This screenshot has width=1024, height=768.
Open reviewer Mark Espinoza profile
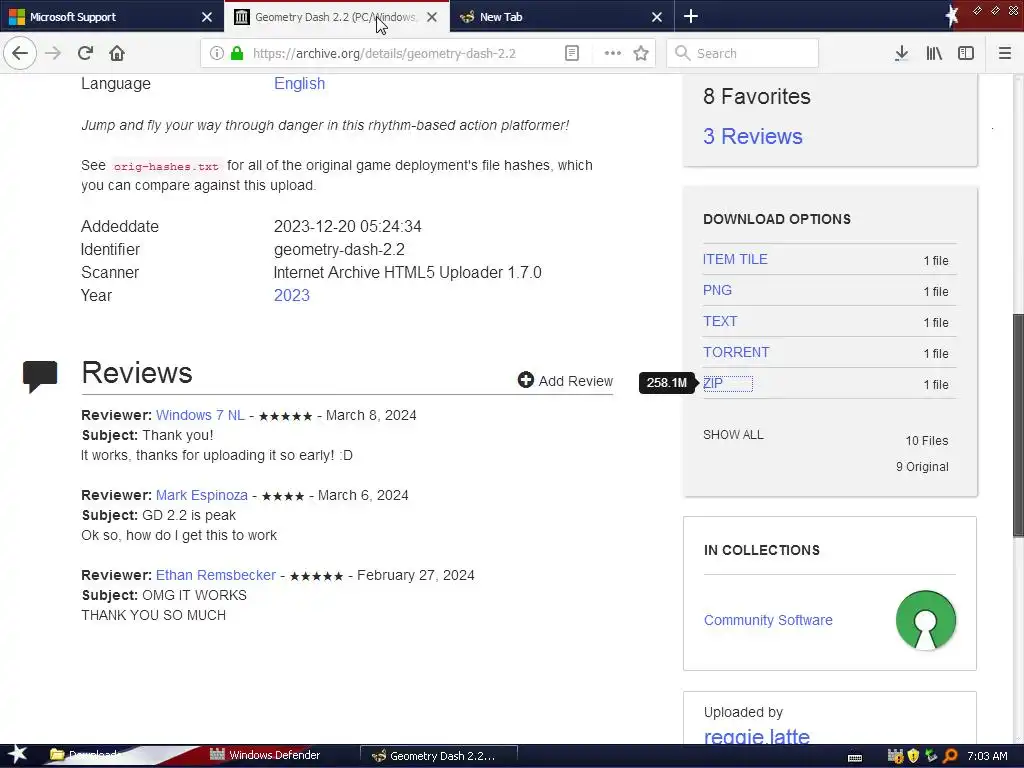tap(202, 495)
